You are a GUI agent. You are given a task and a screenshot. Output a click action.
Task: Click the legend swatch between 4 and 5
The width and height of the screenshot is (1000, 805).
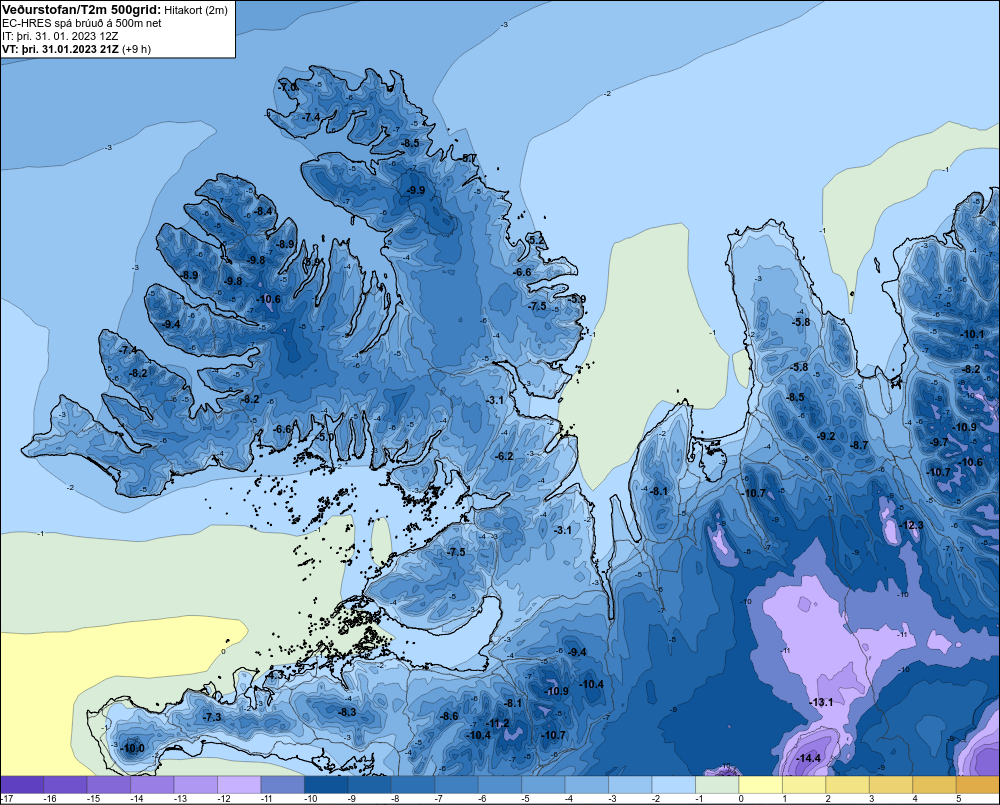pos(935,785)
